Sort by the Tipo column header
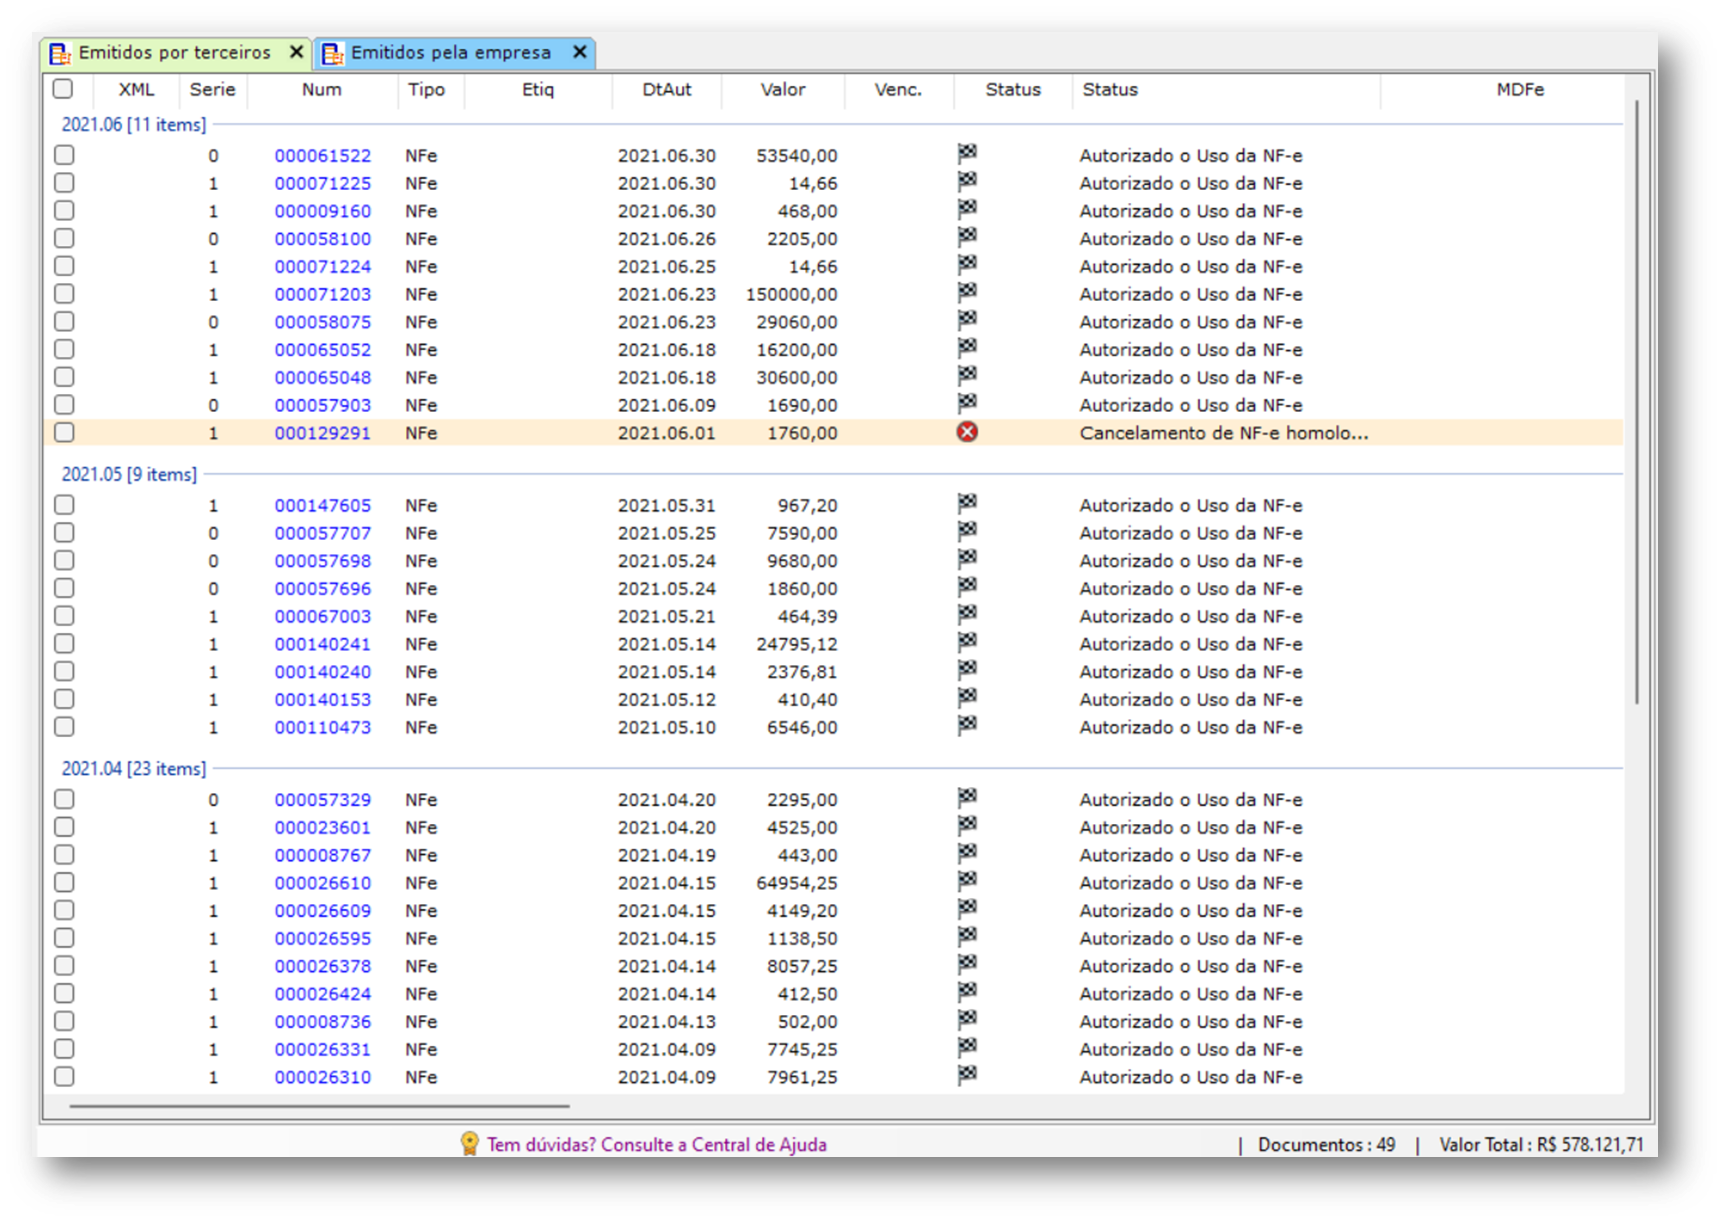Screen dimensions: 1723x1222 (x=426, y=89)
